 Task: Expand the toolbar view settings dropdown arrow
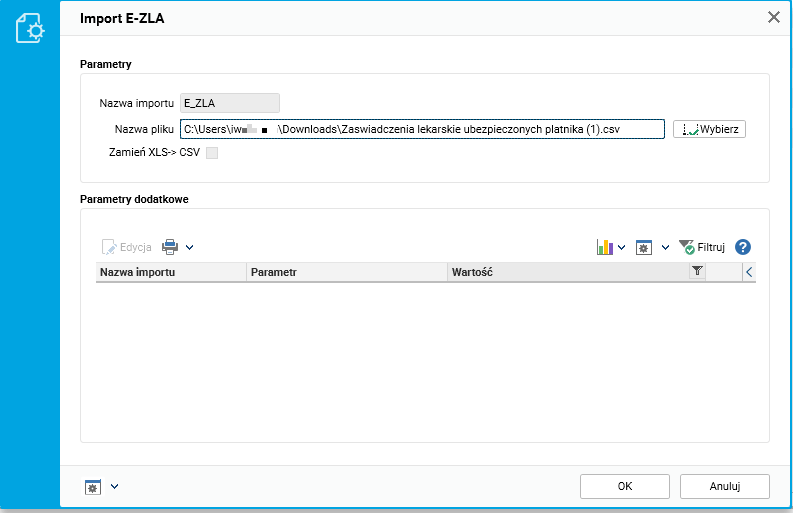point(666,247)
